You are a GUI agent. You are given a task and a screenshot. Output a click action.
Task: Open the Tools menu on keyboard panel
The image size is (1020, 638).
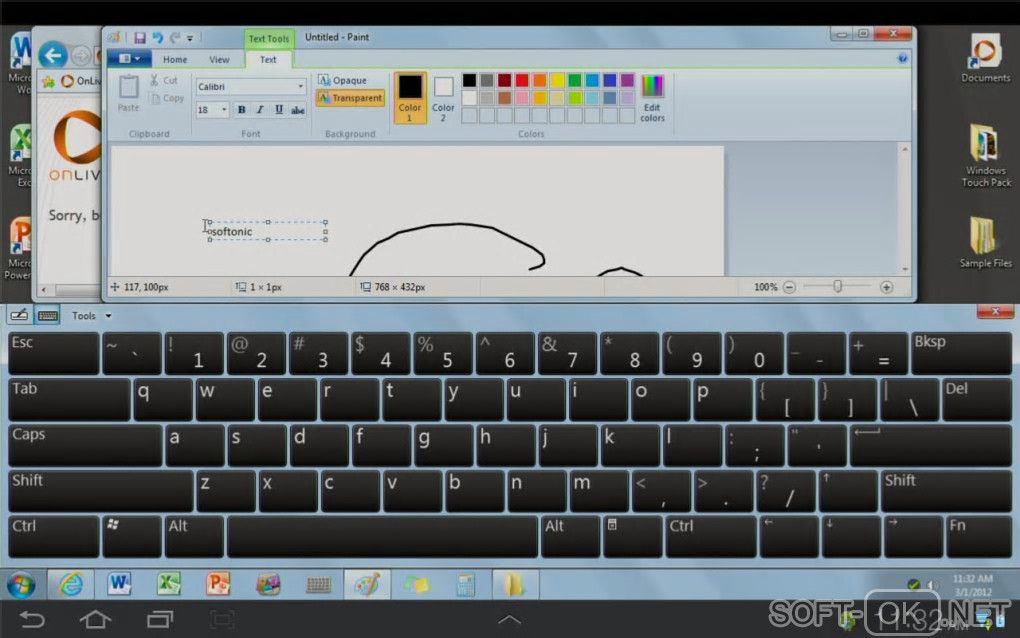91,315
